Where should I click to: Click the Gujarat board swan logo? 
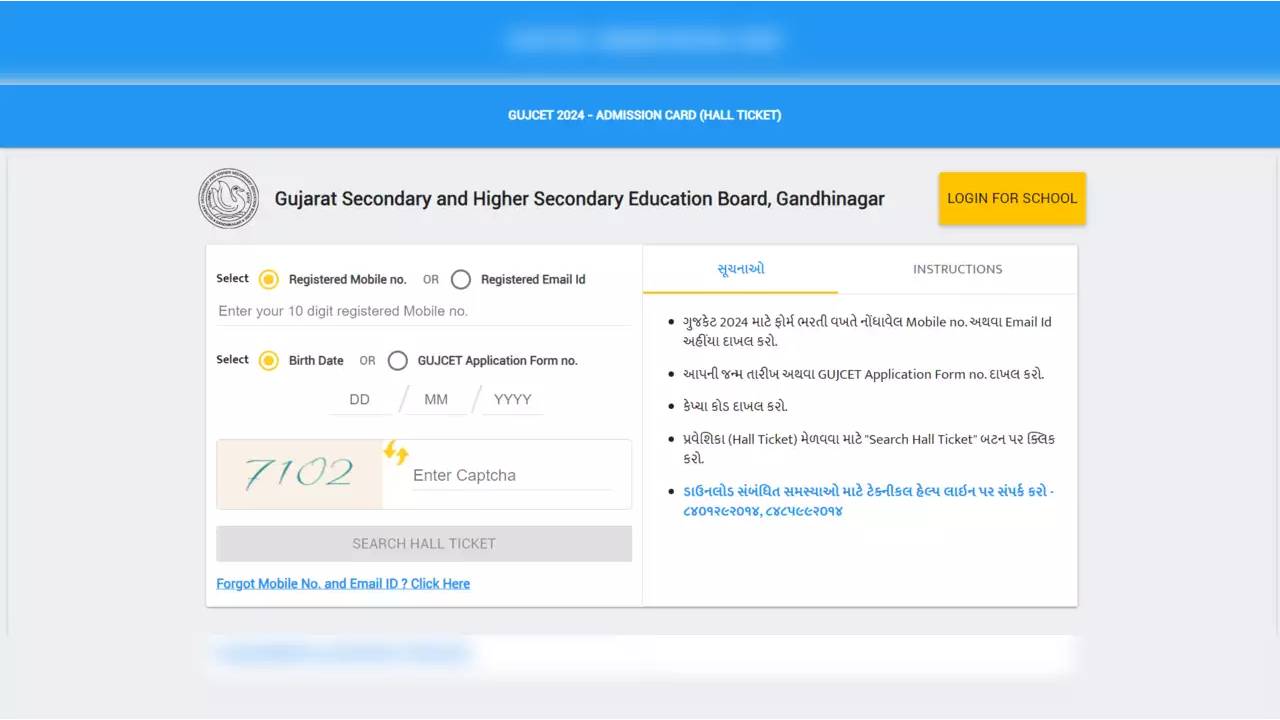228,198
